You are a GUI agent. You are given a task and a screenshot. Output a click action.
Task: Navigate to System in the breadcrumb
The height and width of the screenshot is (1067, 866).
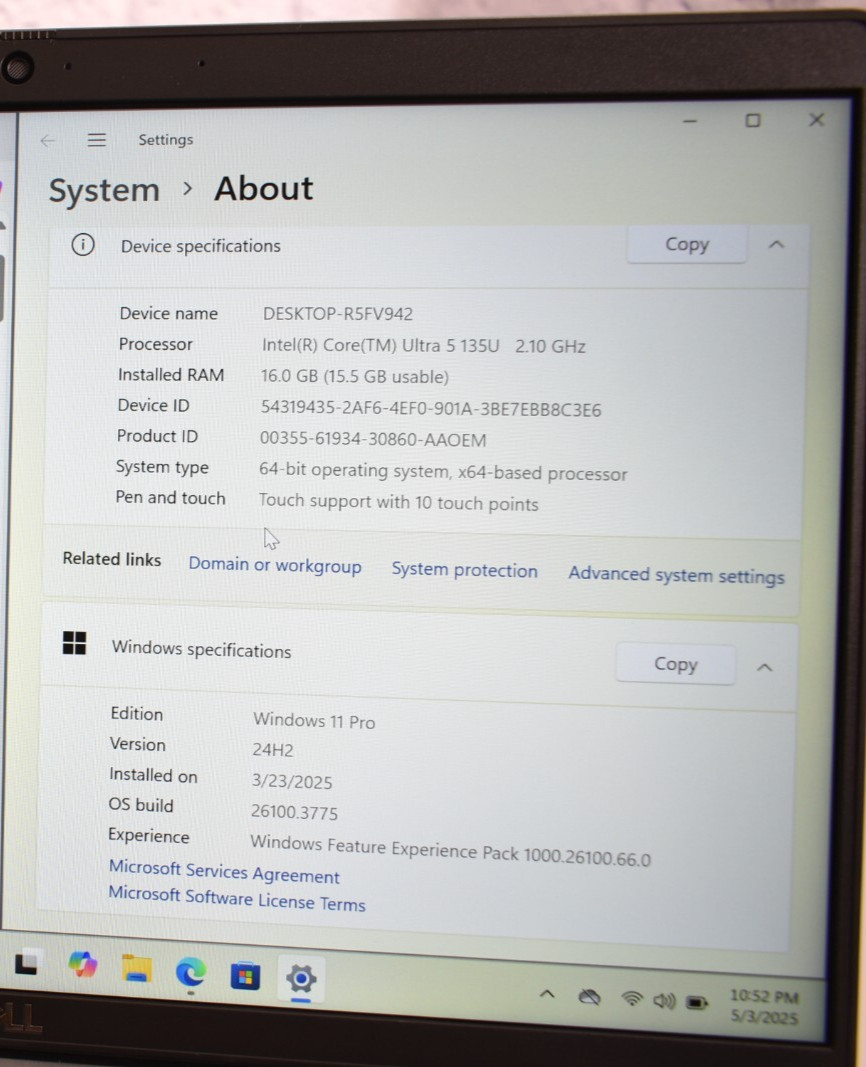coord(104,190)
